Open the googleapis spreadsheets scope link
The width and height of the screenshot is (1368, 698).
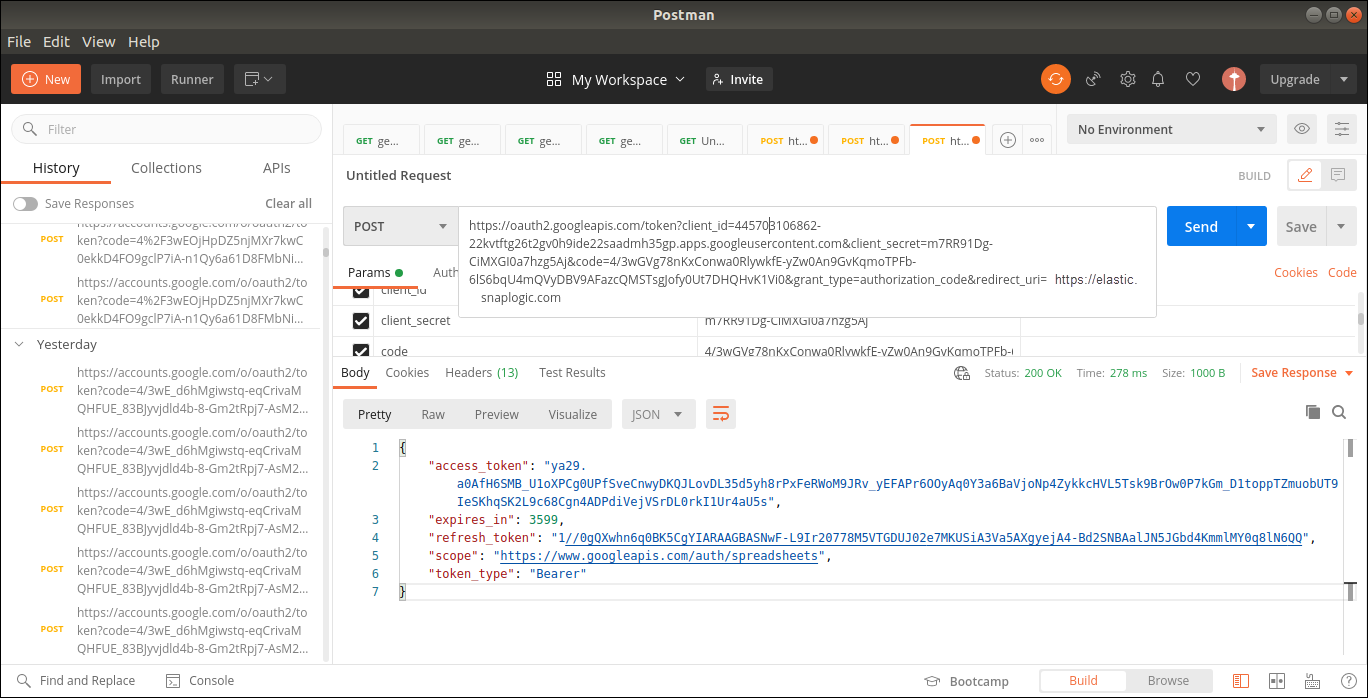(659, 556)
